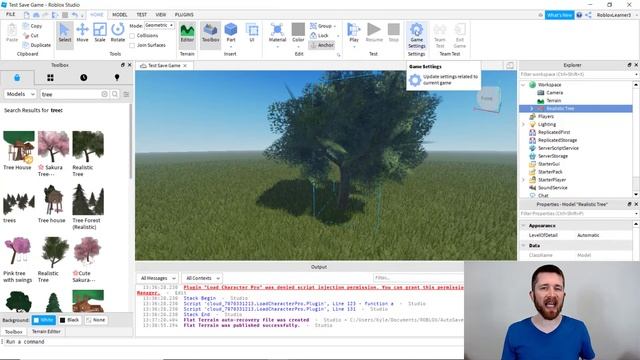Viewport: 640px width, 360px height.
Task: Select ServerScriptService in Explorer
Action: tap(558, 148)
